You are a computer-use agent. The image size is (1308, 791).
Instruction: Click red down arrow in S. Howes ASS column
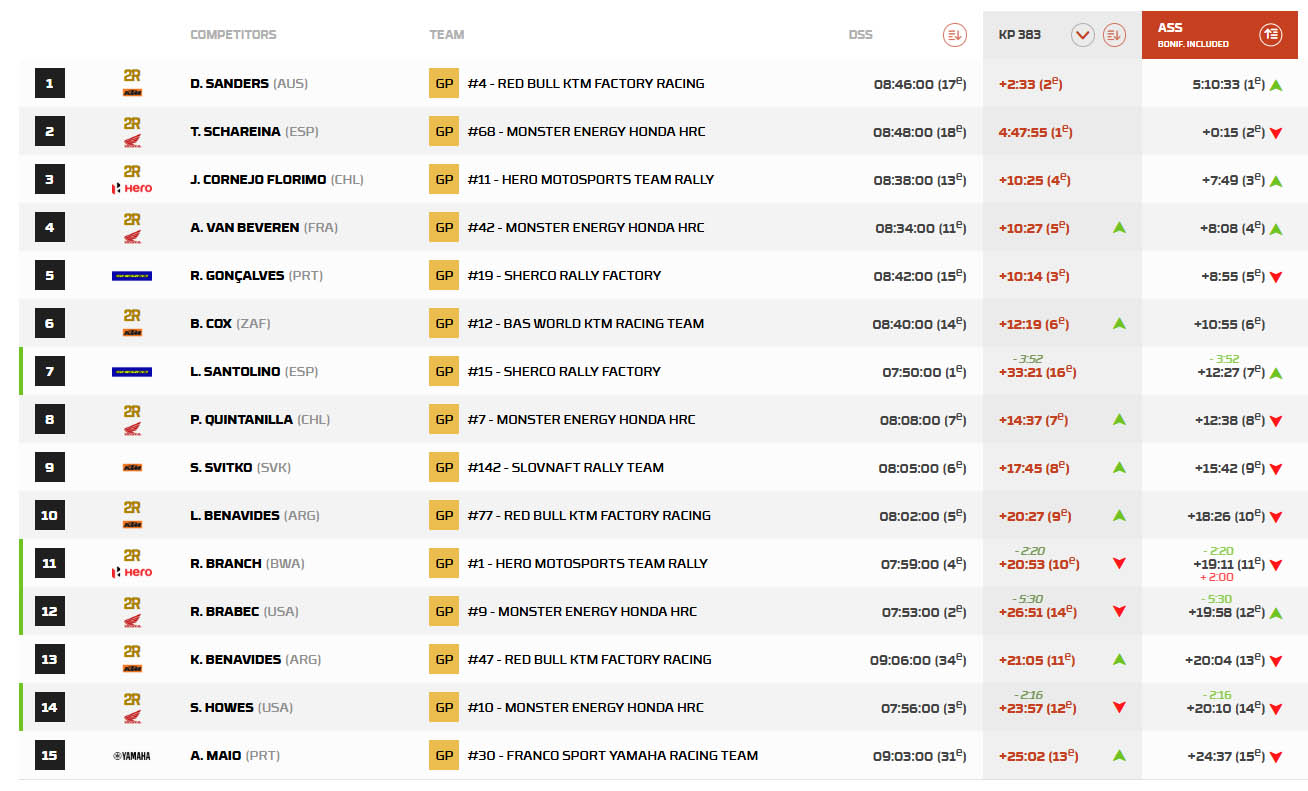coord(1276,709)
